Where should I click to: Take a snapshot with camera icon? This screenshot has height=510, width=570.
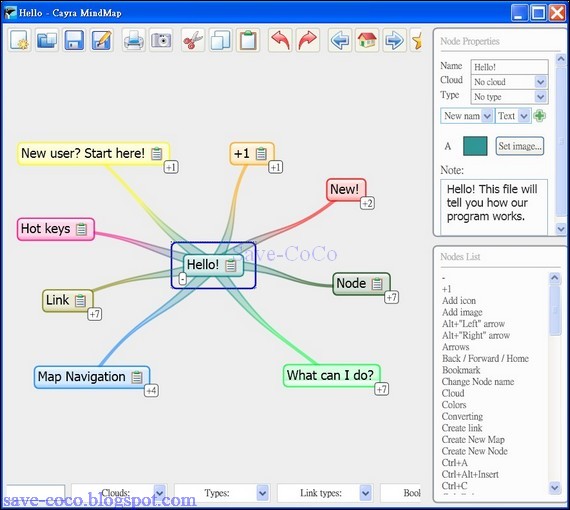click(x=161, y=40)
